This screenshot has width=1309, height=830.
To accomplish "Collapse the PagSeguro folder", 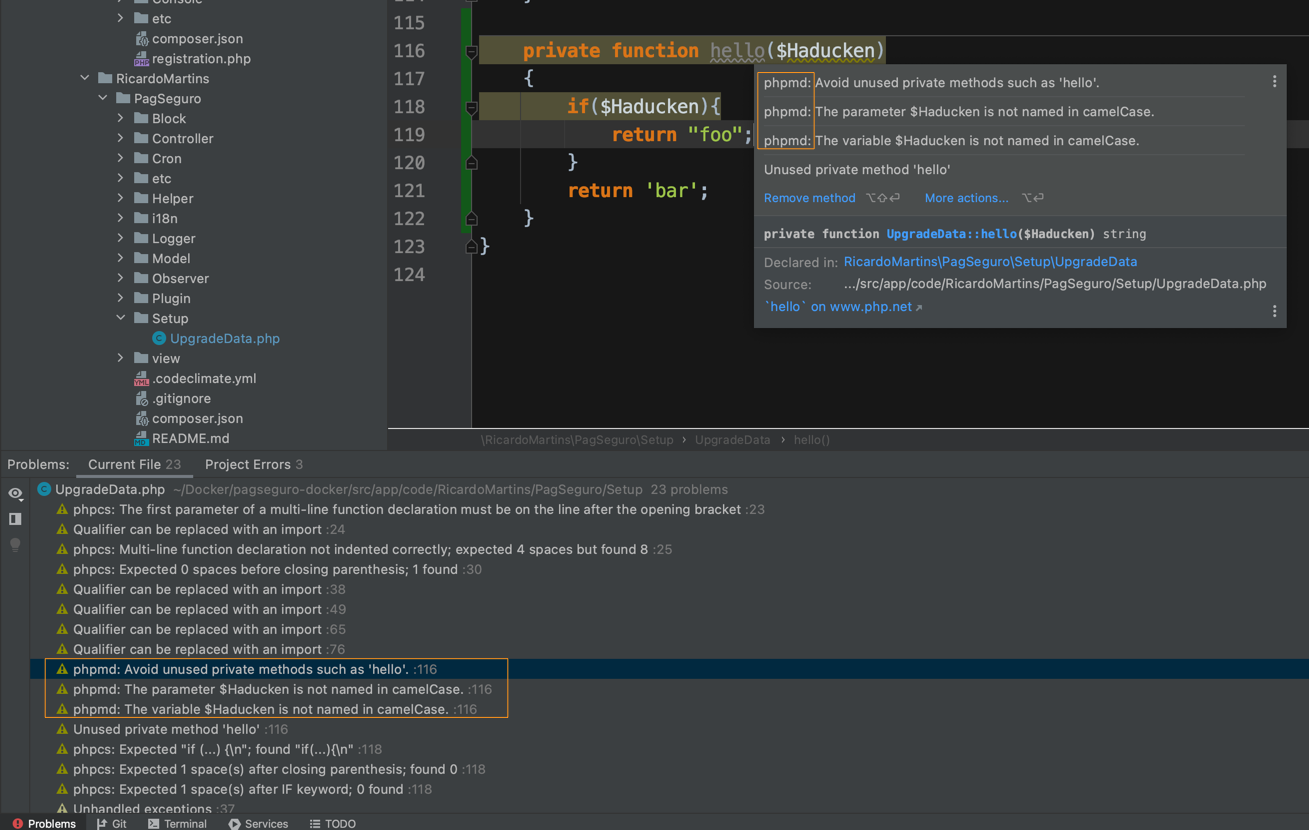I will click(x=103, y=98).
